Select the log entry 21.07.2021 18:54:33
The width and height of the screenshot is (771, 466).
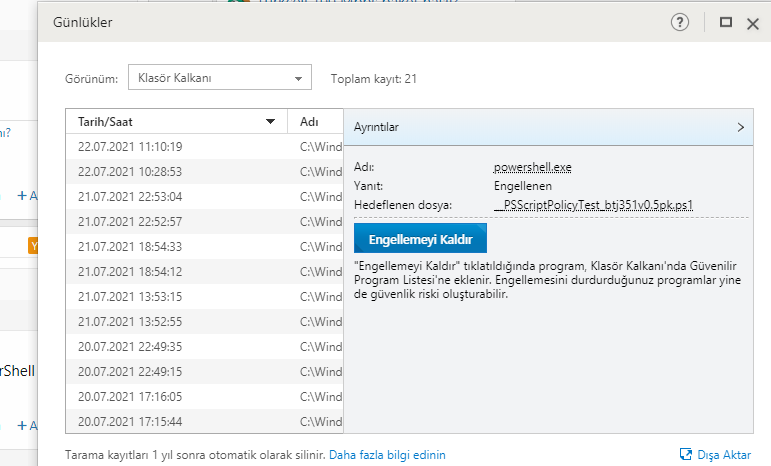(130, 246)
